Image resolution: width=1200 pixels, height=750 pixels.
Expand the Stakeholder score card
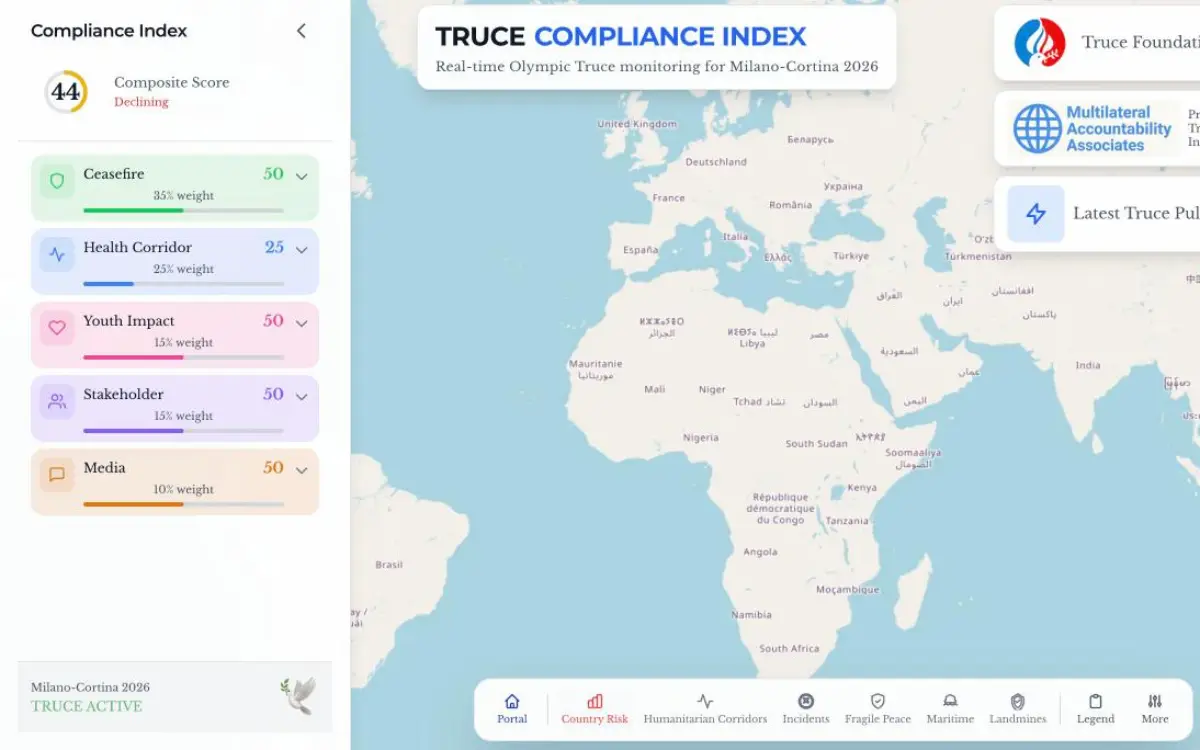point(301,396)
